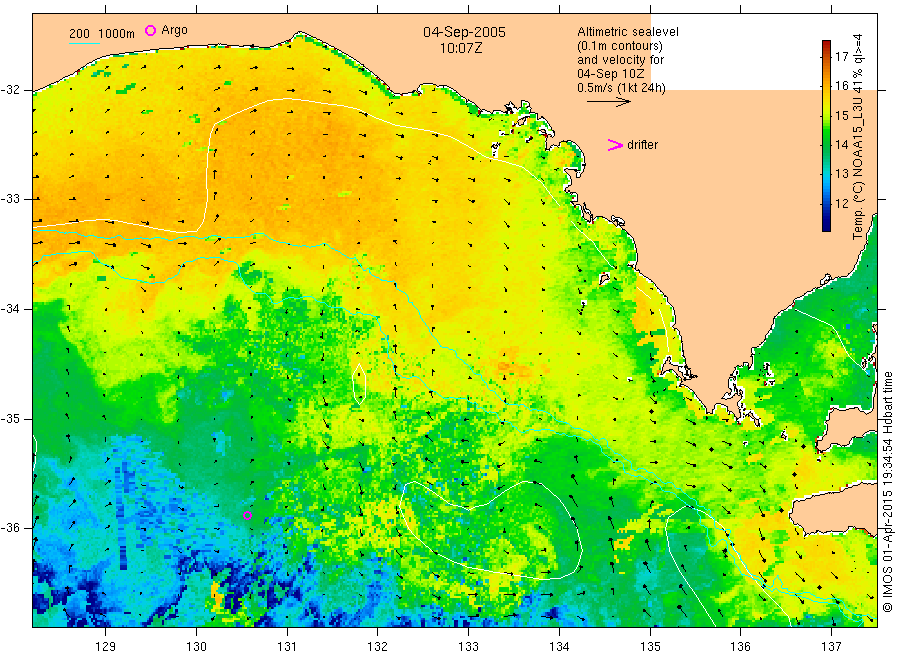Click the '134' longitude axis label

(x=559, y=647)
